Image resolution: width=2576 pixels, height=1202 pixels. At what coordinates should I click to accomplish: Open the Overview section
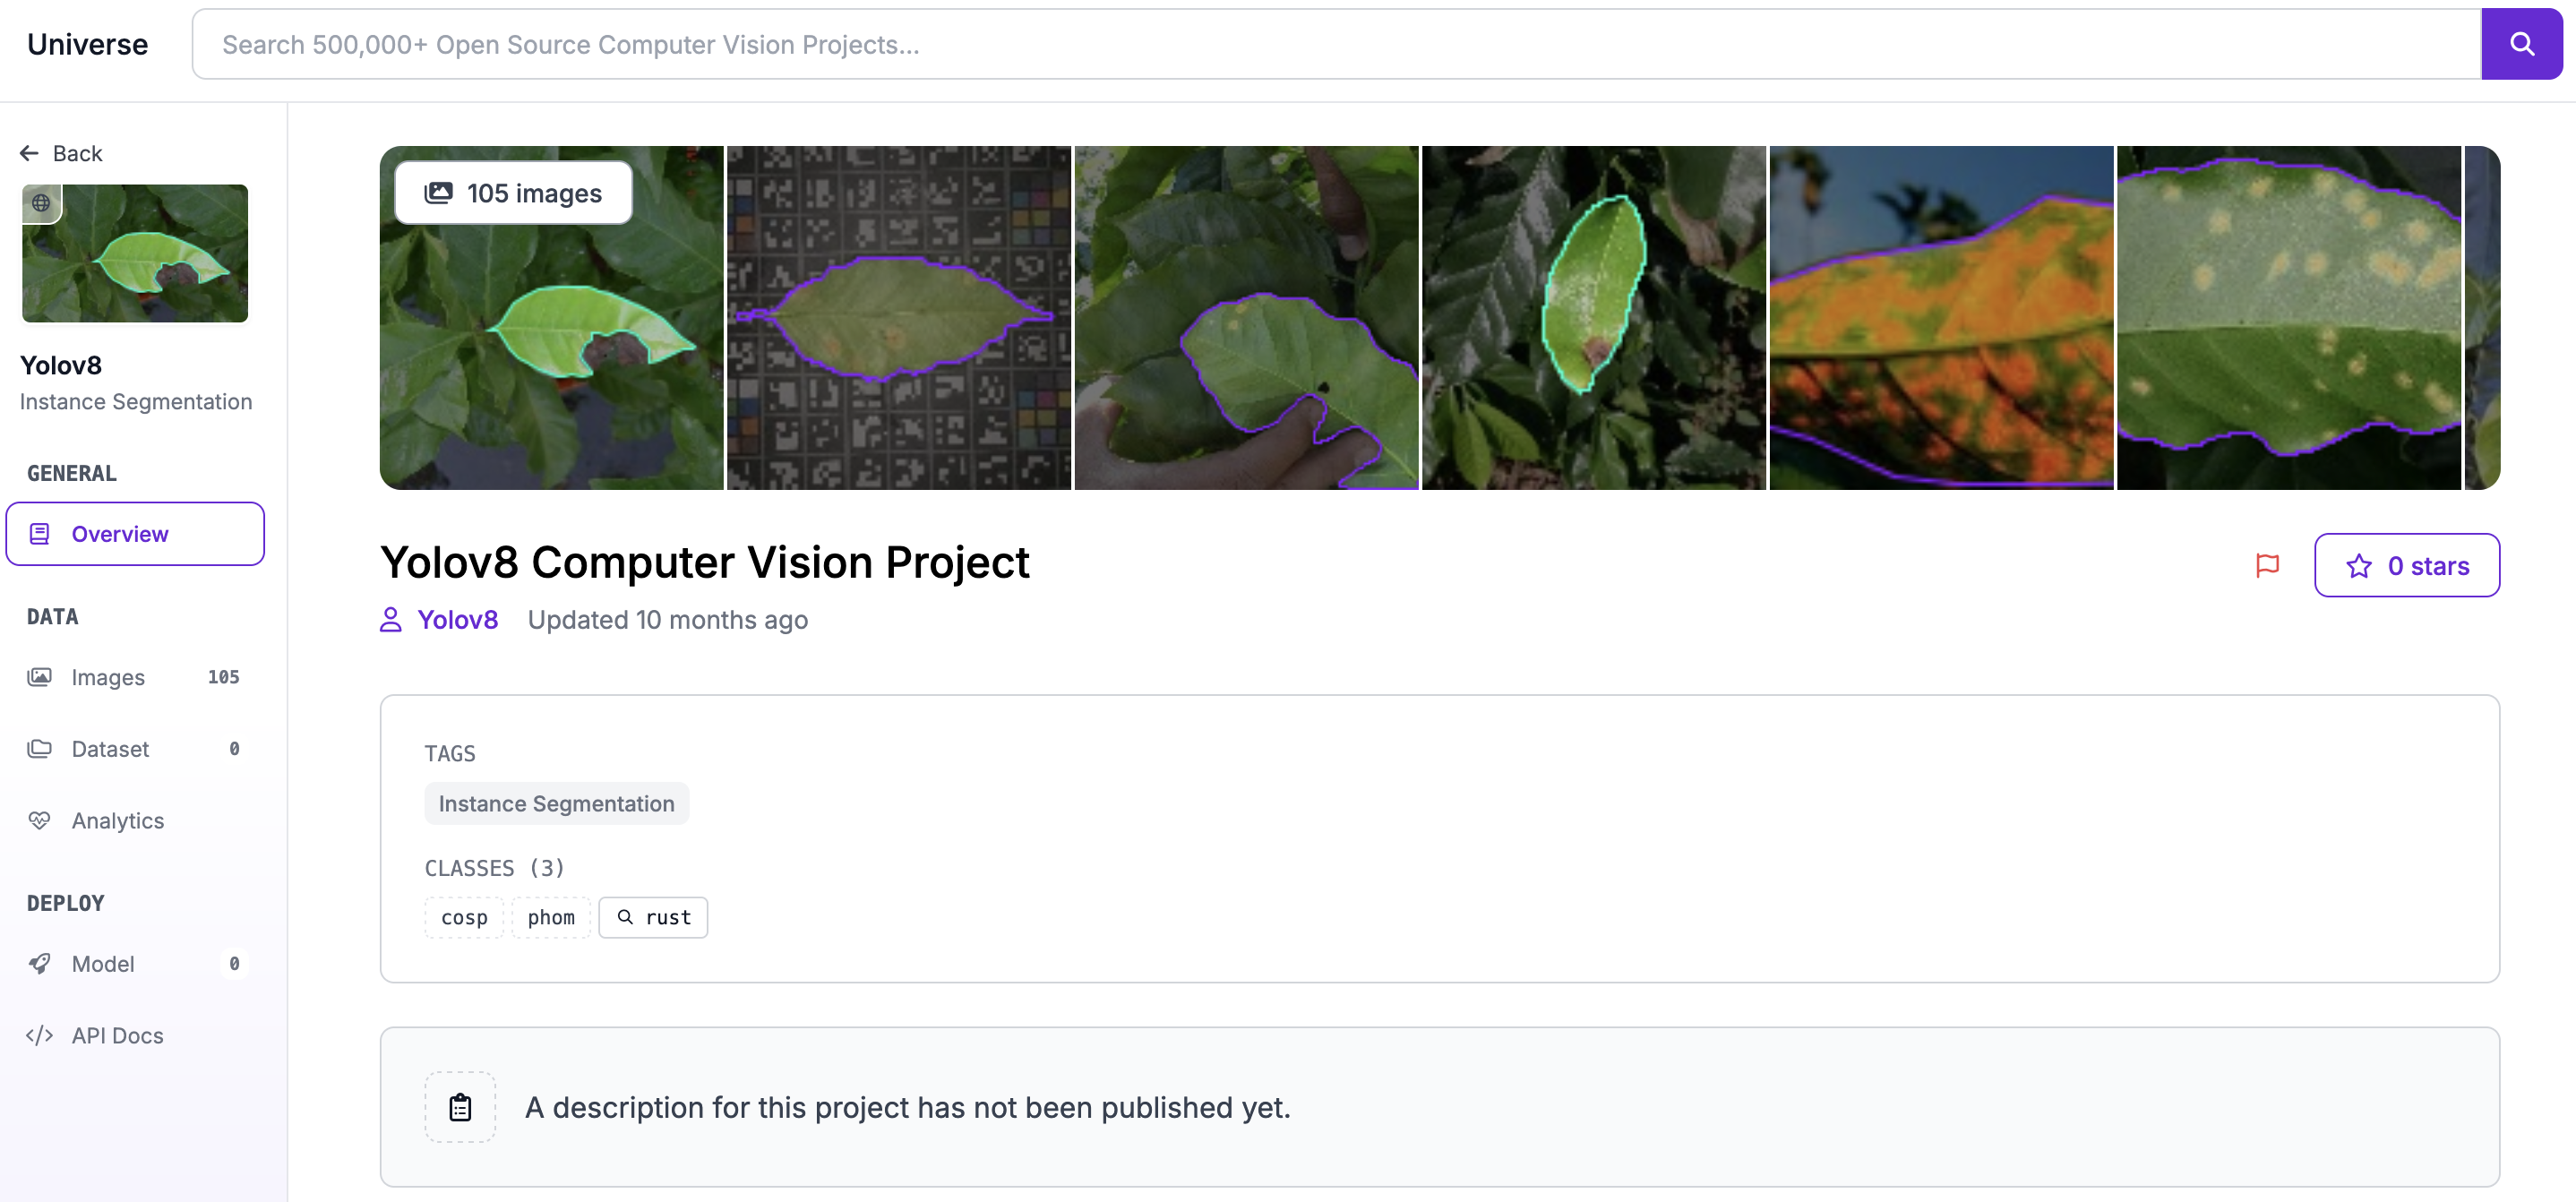pyautogui.click(x=135, y=534)
